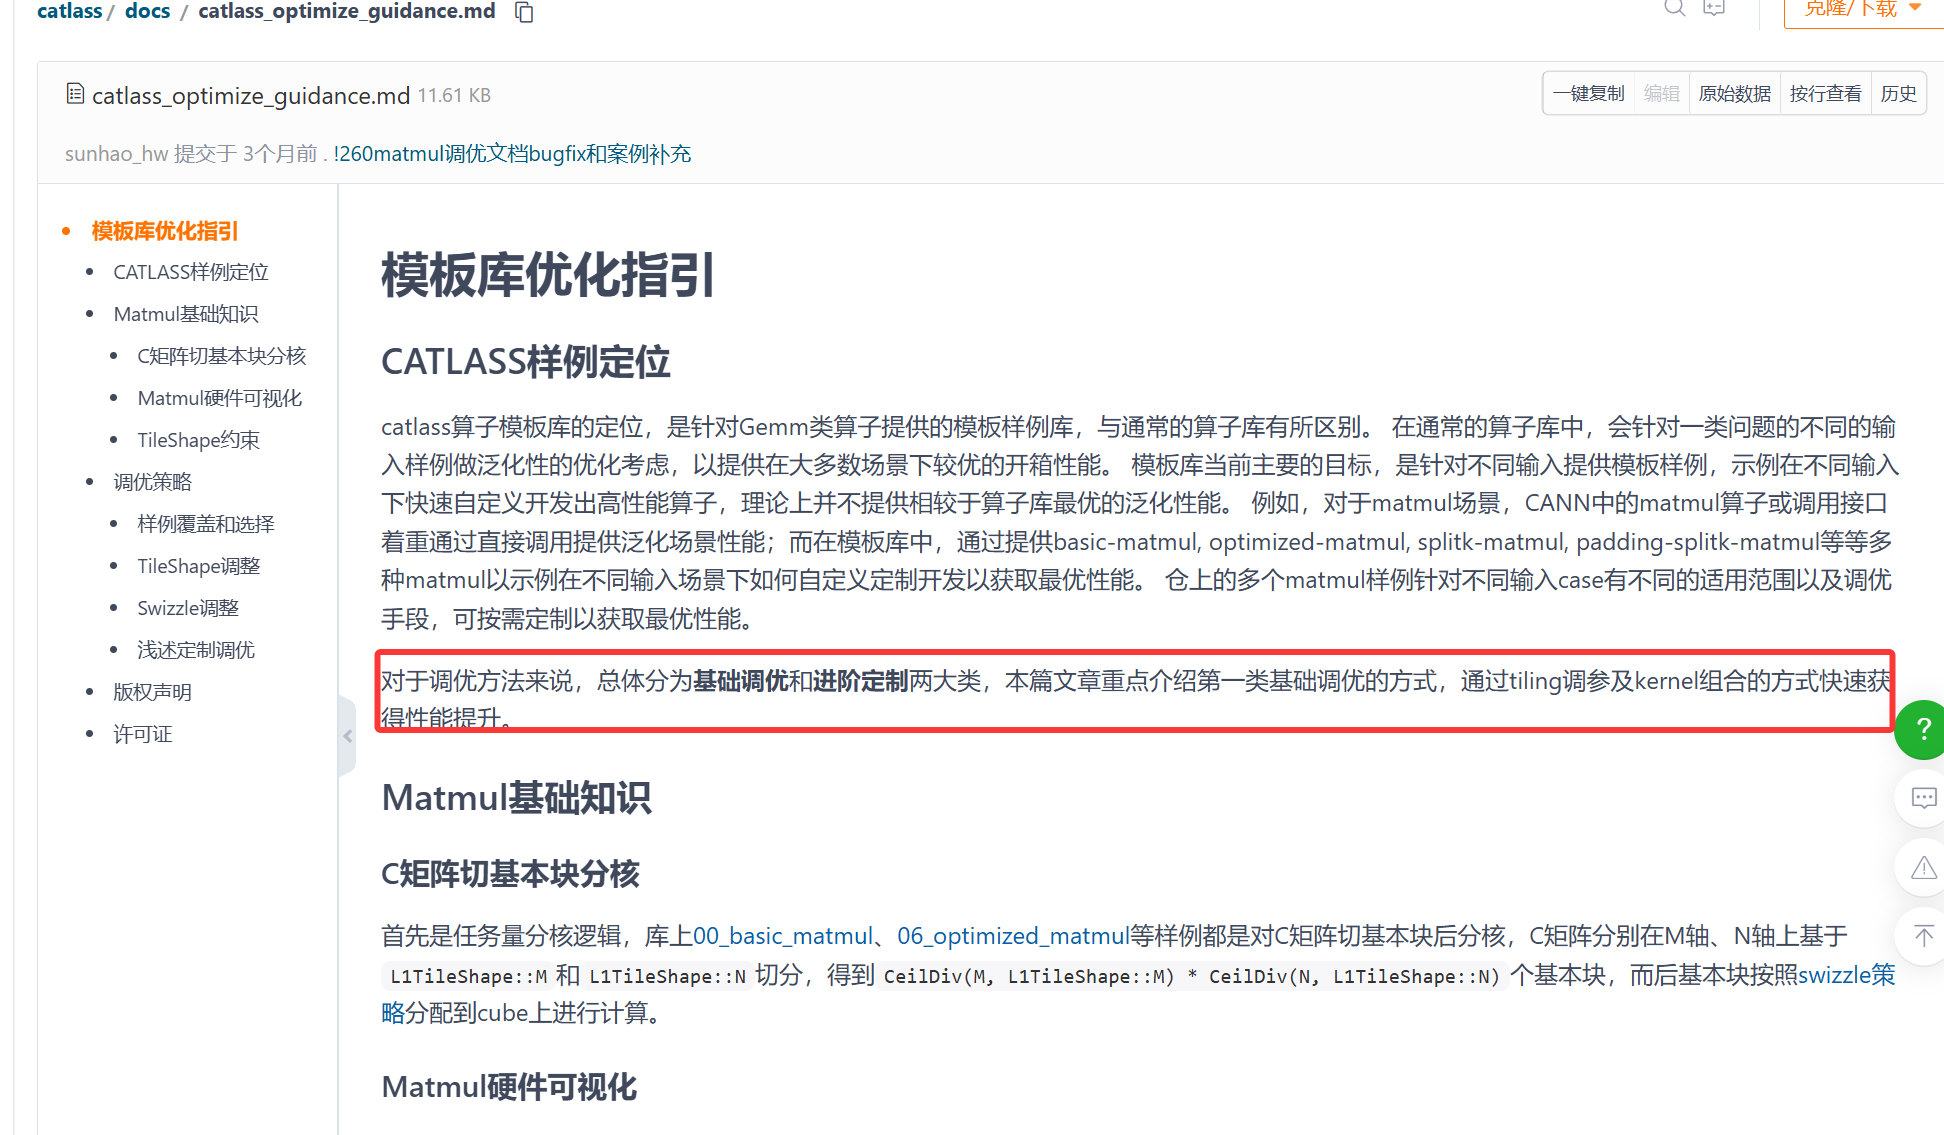1944x1135 pixels.
Task: Click the add comment icon at top
Action: (x=1714, y=8)
